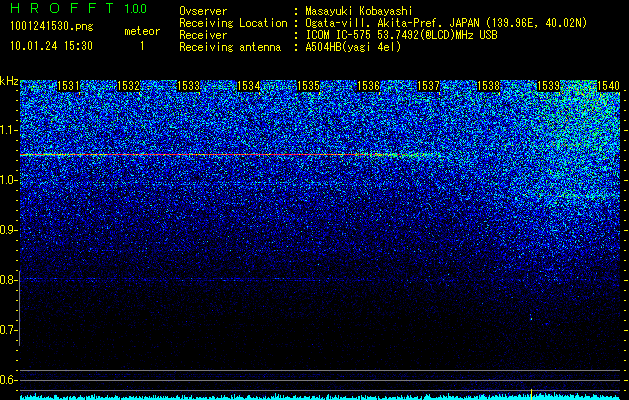This screenshot has width=629, height=400.
Task: Click the meteor label
Action: coord(142,31)
